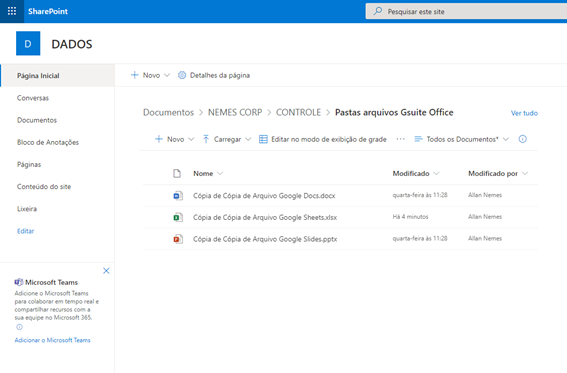
Task: Expand the Todos os Documentos view dropdown
Action: pos(506,139)
